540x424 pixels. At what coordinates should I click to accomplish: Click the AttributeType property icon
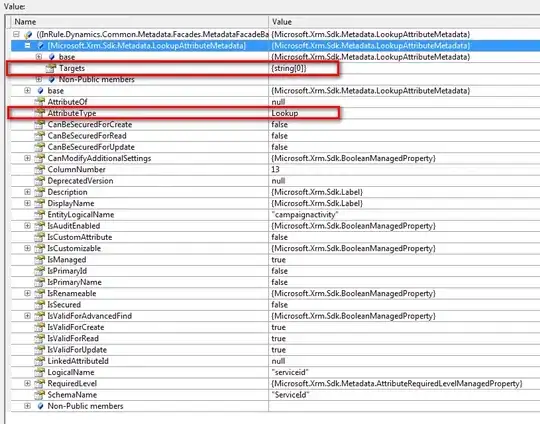[40, 113]
